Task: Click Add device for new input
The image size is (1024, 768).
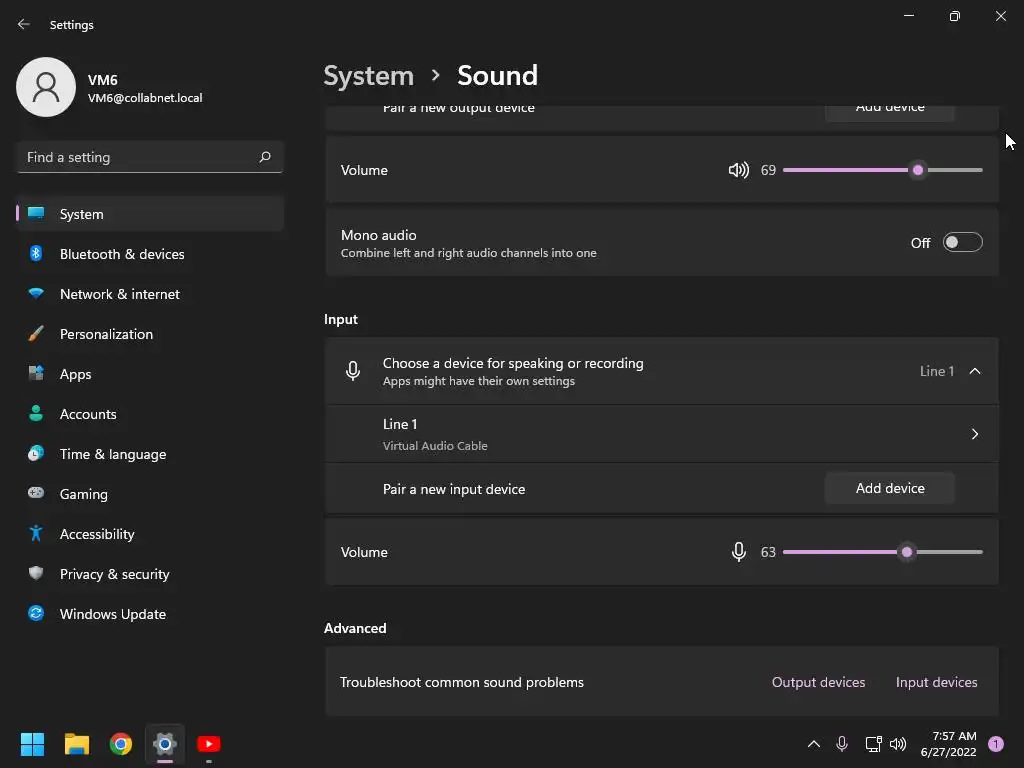Action: 890,489
